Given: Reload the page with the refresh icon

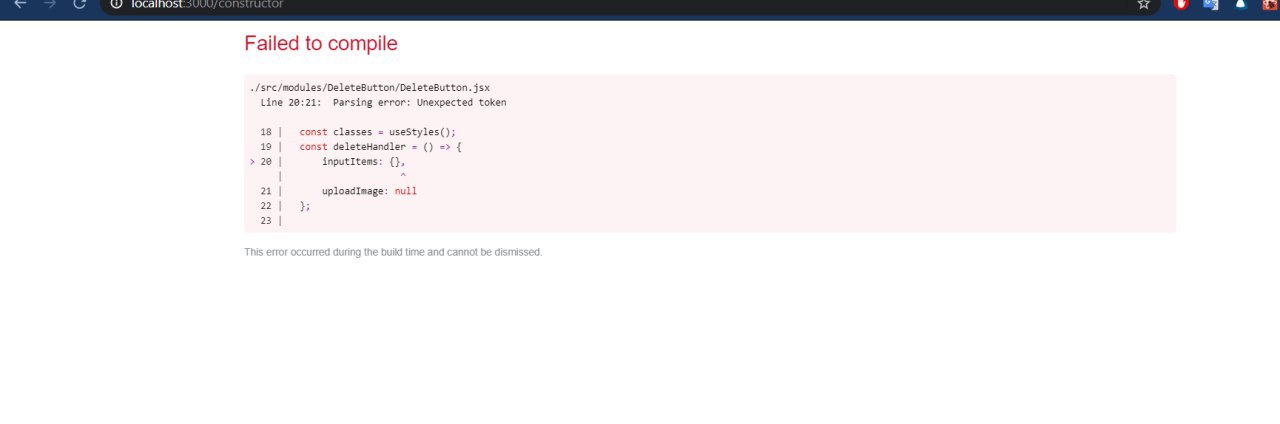Looking at the screenshot, I should click(79, 4).
